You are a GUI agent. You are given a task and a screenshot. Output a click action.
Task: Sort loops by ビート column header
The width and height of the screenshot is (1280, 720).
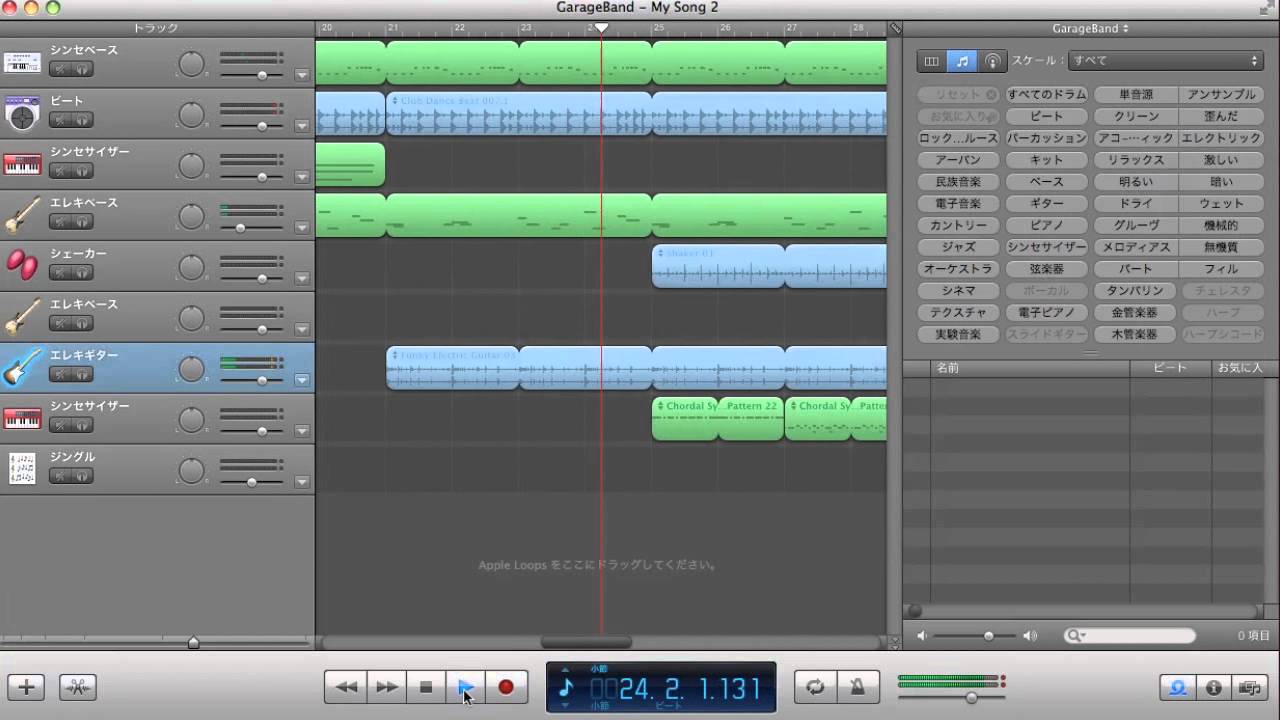[1171, 368]
